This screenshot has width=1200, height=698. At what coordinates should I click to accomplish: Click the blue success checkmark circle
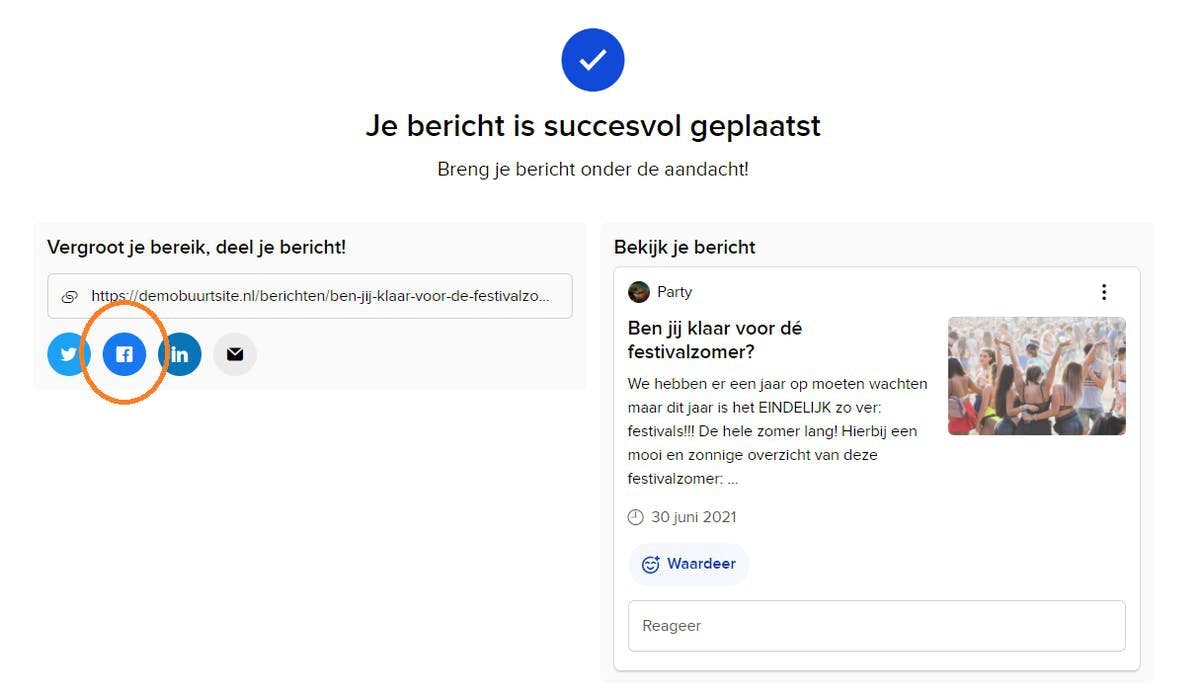coord(593,60)
